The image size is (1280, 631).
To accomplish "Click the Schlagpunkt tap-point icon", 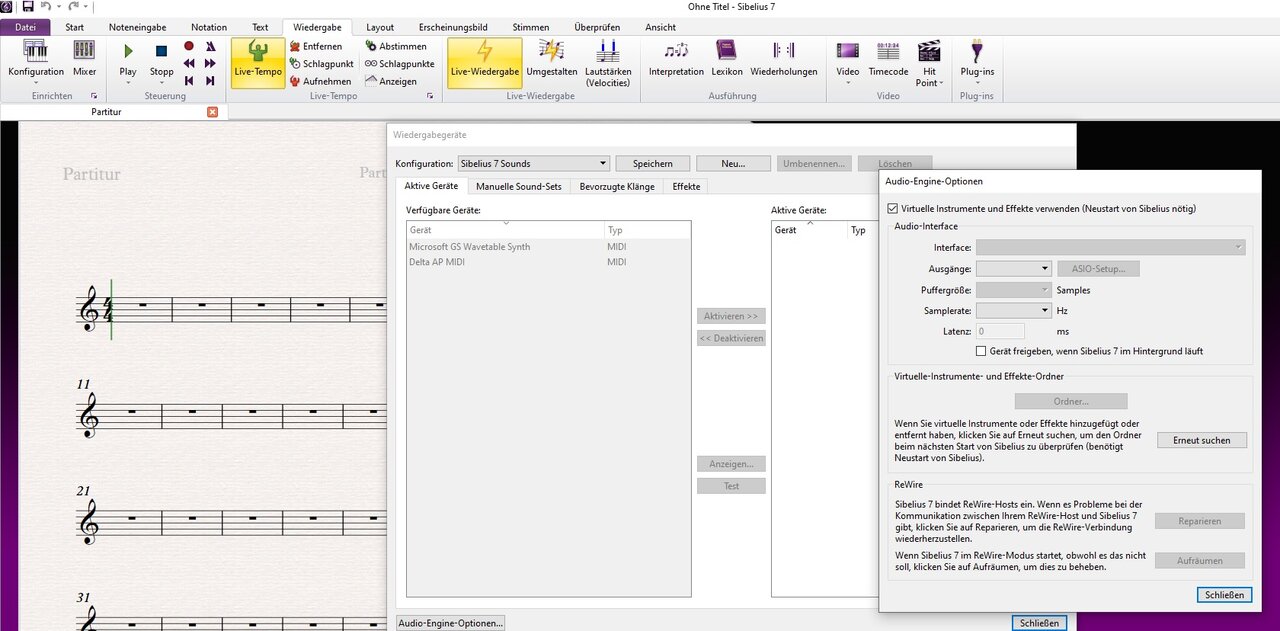I will pos(295,64).
